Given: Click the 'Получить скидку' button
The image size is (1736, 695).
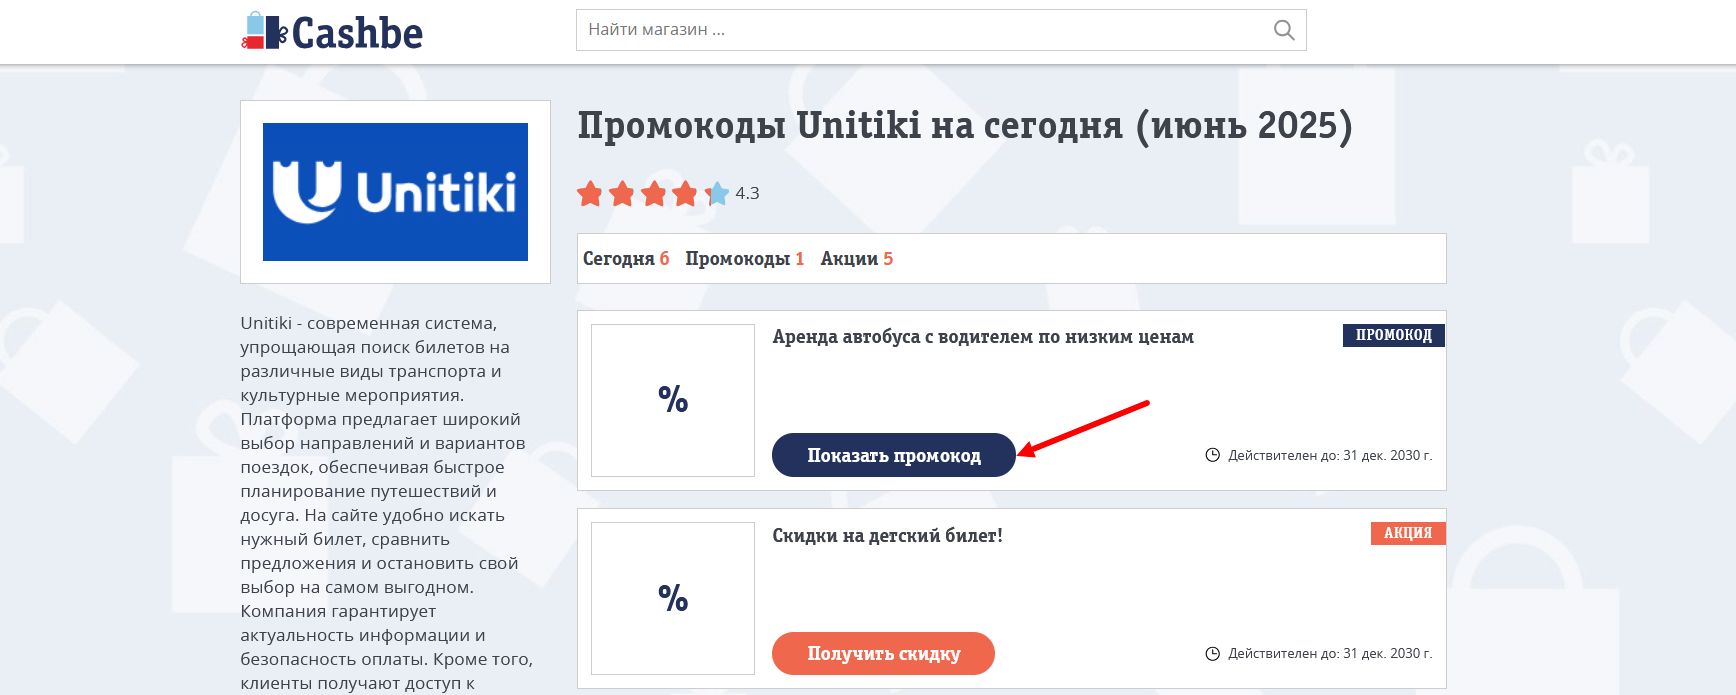Looking at the screenshot, I should coord(883,653).
